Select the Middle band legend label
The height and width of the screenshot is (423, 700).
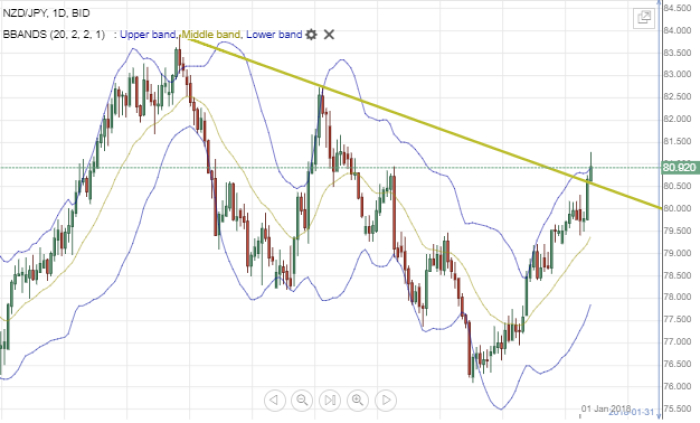(x=211, y=34)
